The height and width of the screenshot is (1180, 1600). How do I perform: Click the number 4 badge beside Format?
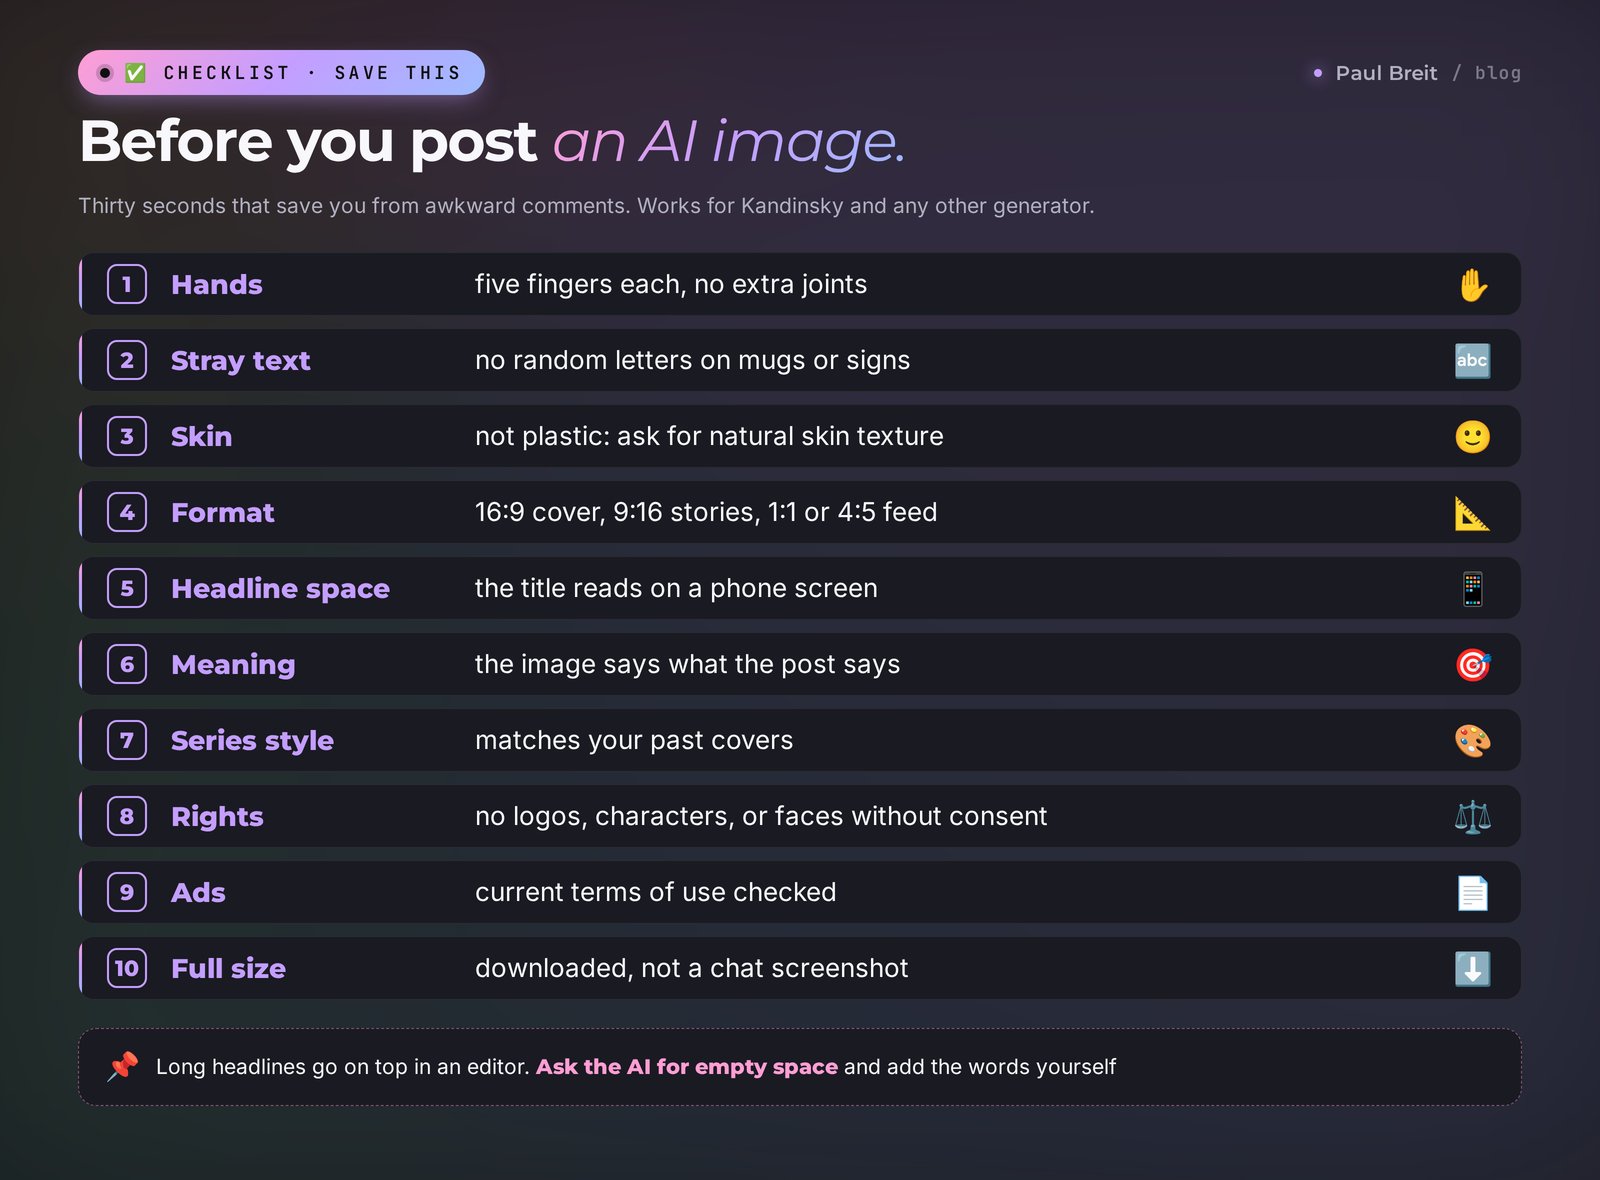point(127,512)
